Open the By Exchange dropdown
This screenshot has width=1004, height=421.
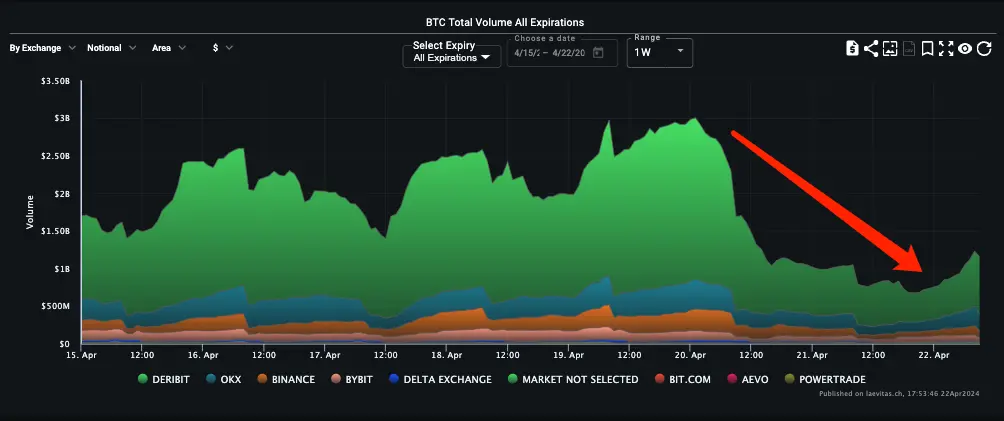pyautogui.click(x=42, y=47)
